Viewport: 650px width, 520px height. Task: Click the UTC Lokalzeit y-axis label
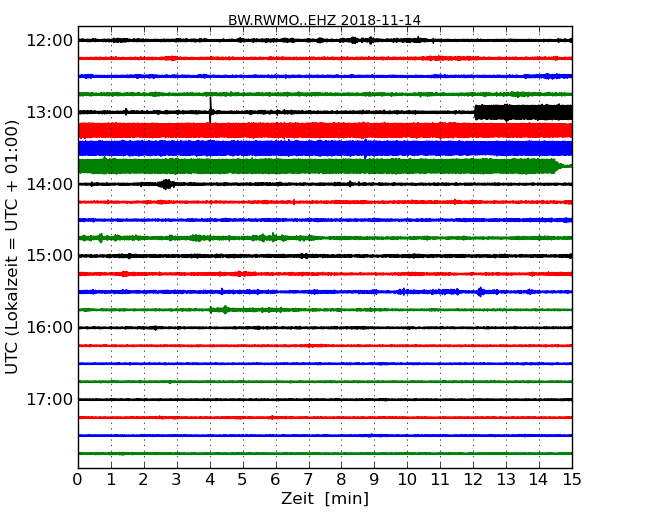12,247
